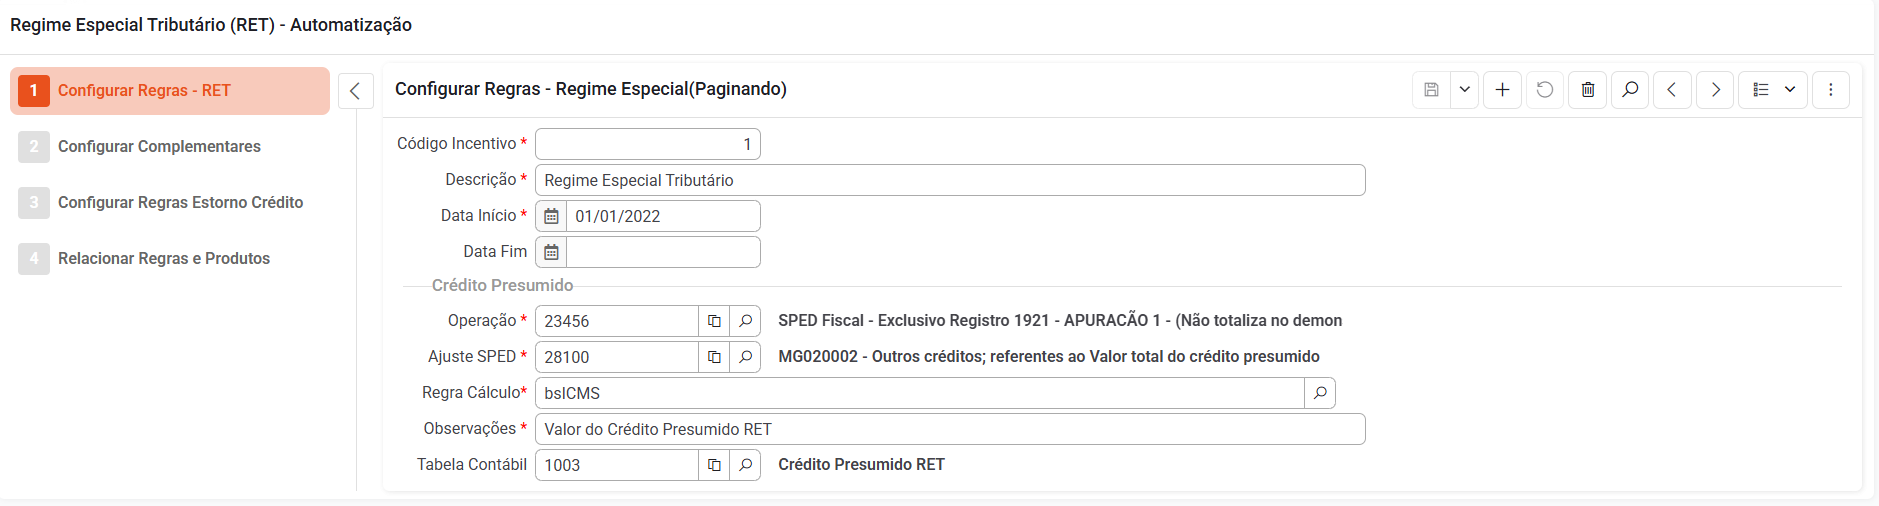Click the undo/refresh icon in toolbar
Viewport: 1879px width, 506px height.
(x=1545, y=90)
